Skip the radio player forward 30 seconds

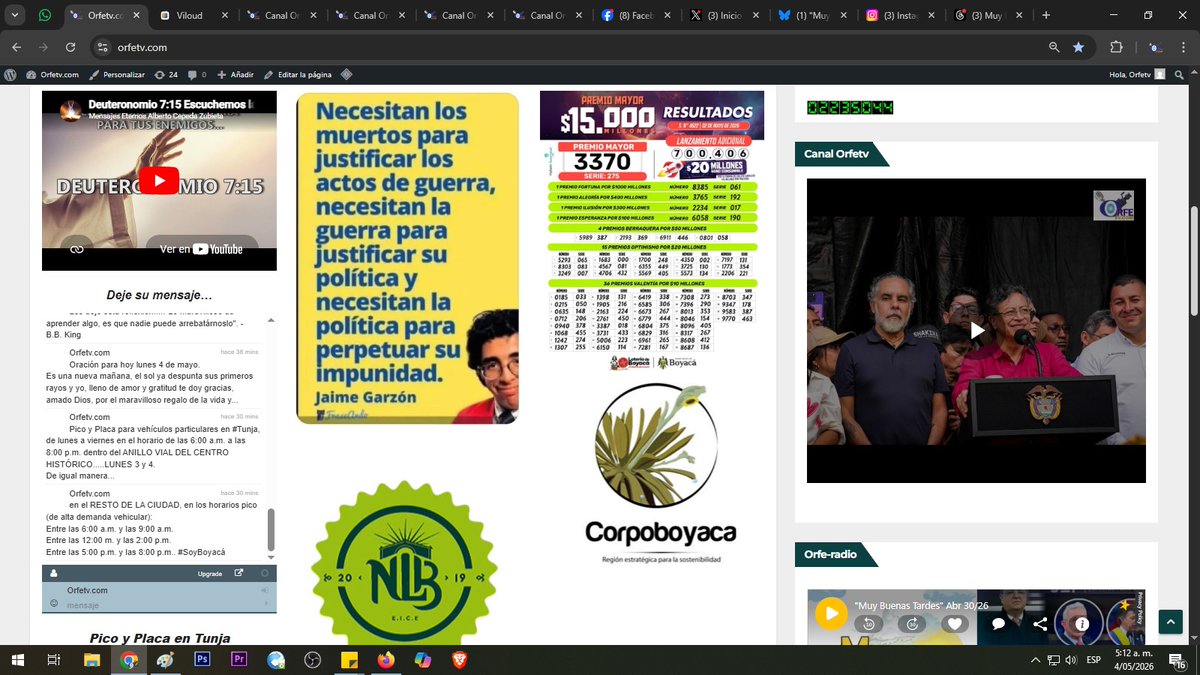[912, 623]
